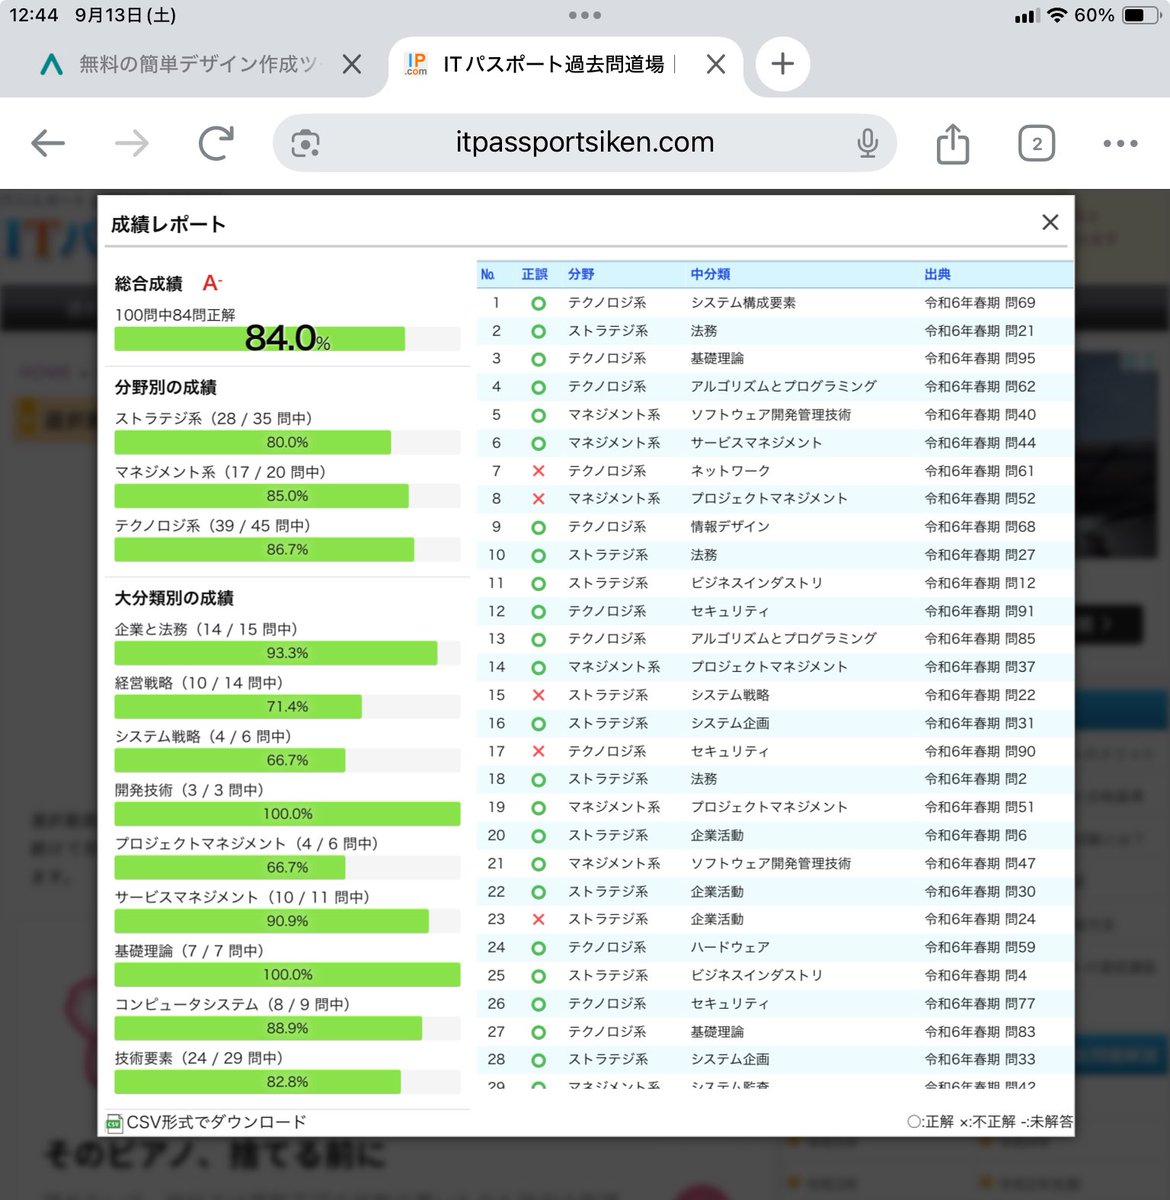This screenshot has width=1170, height=1200.
Task: Select 令和6年春期 問22 in row 15
Action: click(980, 695)
